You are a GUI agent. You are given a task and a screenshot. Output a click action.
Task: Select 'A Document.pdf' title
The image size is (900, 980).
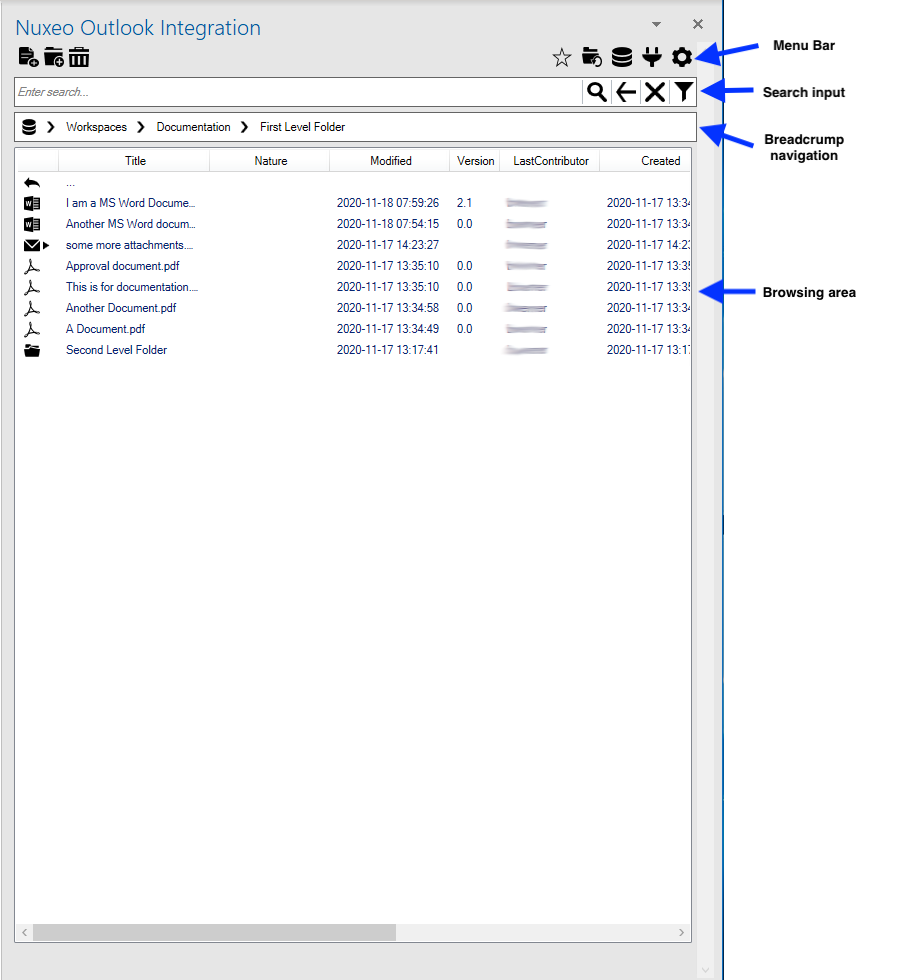click(106, 329)
